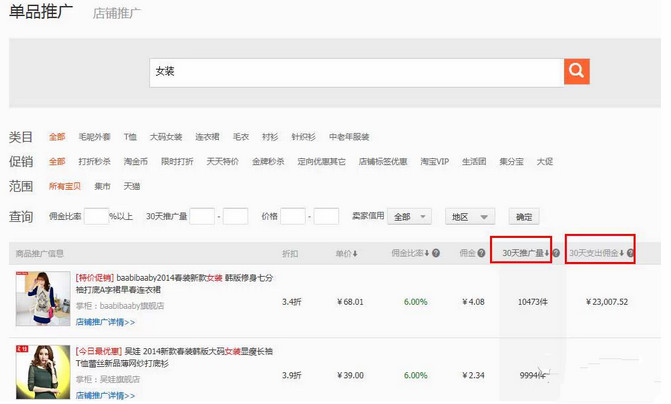The image size is (671, 404).
Task: Open baabibaaby dress product thumbnail
Action: [42, 299]
